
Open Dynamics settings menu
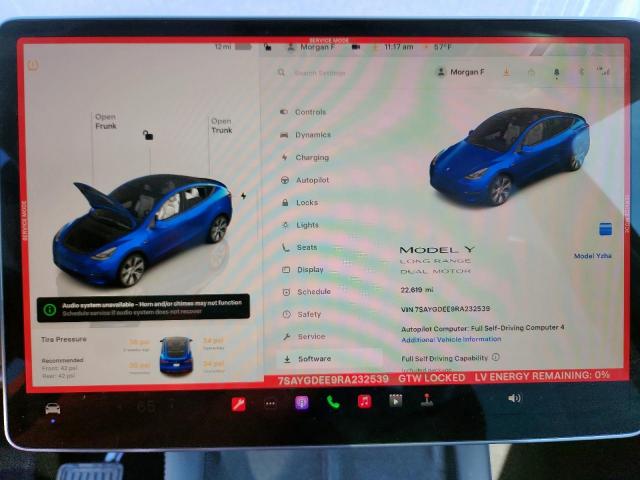pyautogui.click(x=305, y=135)
